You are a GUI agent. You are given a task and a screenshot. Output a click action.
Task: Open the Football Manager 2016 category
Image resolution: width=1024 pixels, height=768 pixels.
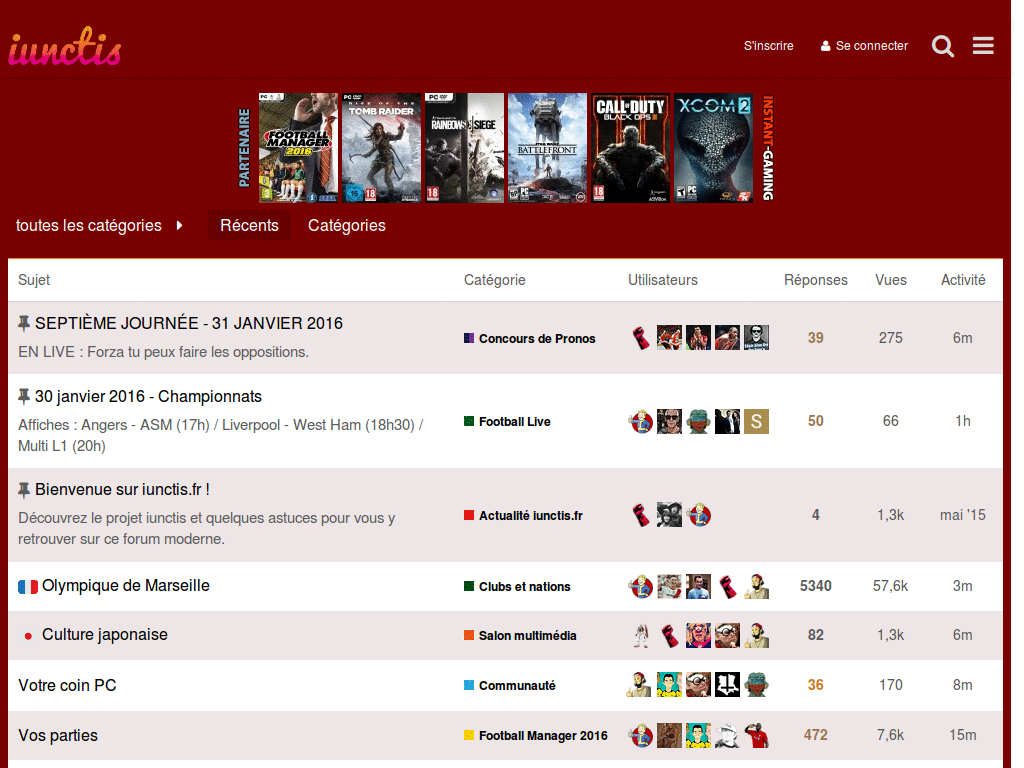point(536,735)
